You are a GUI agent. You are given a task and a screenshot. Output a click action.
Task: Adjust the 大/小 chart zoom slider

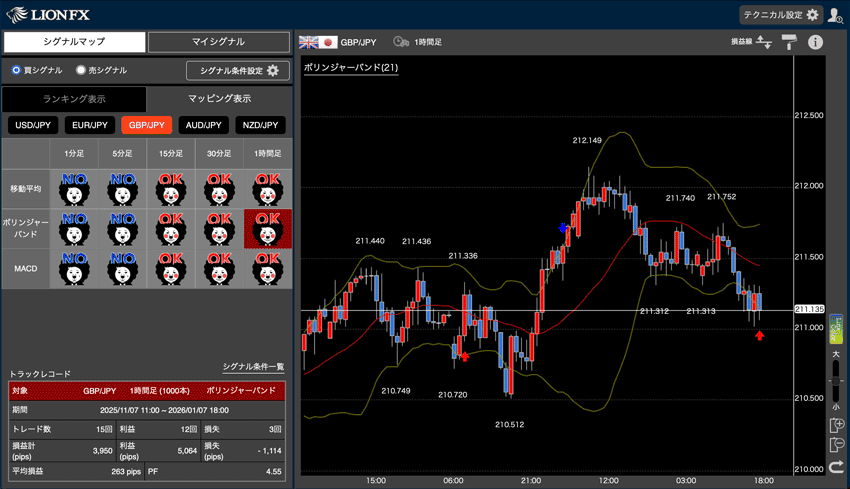[x=836, y=381]
